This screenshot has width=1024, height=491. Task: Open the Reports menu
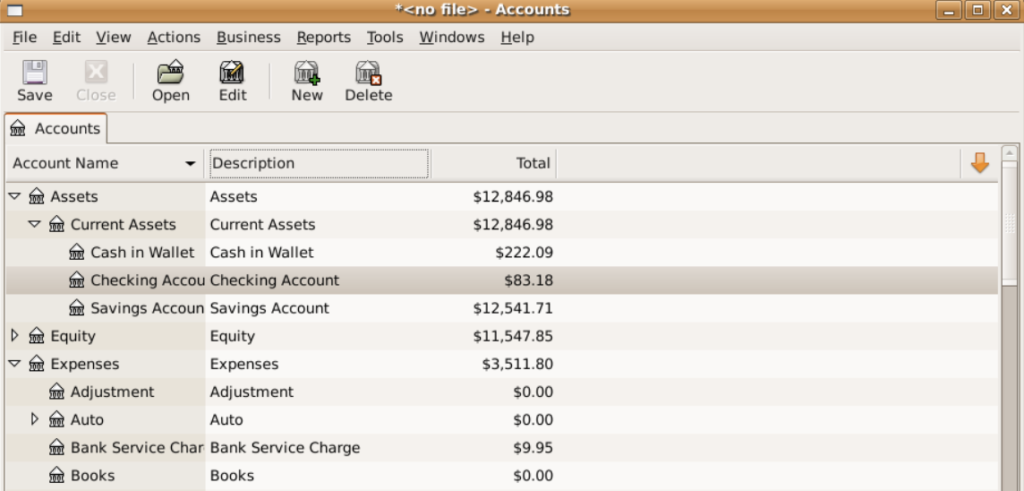click(323, 37)
